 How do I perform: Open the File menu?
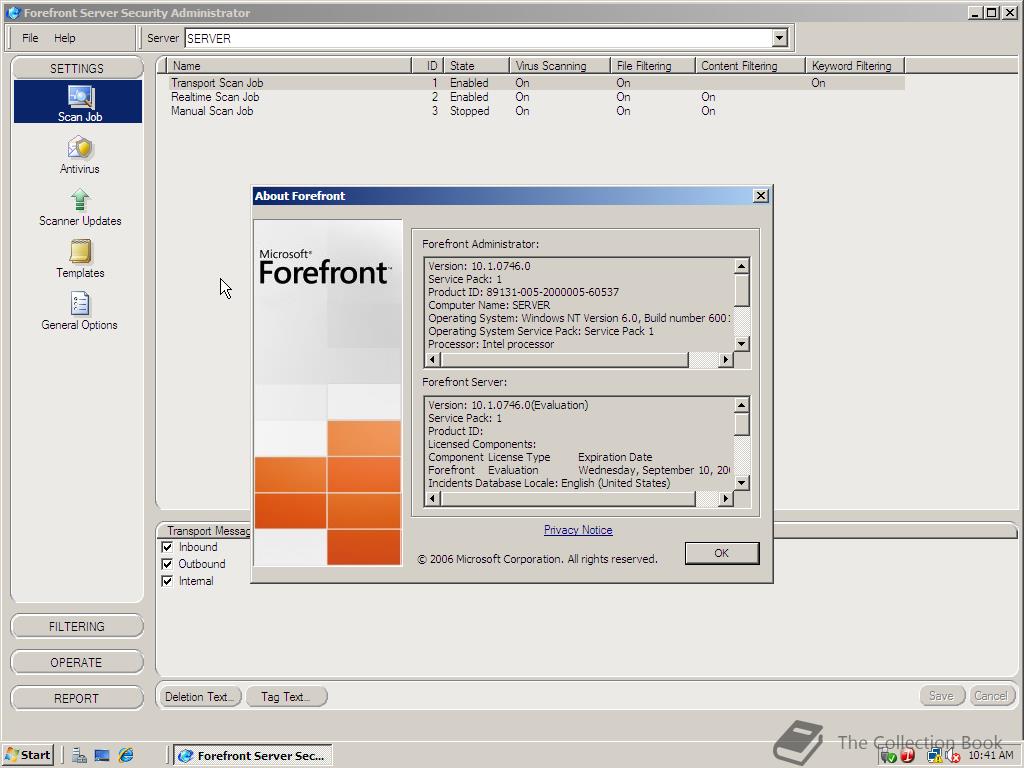pyautogui.click(x=30, y=38)
